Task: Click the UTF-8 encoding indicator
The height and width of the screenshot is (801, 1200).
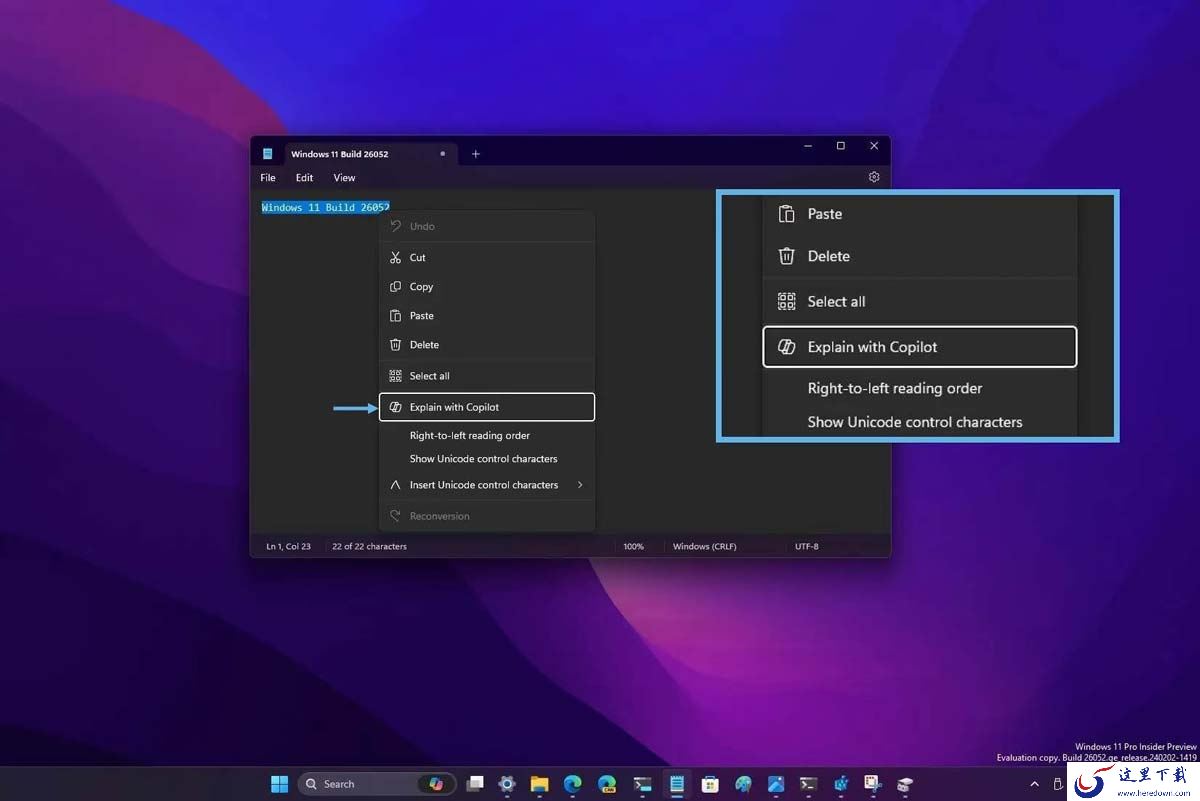Action: pos(806,547)
